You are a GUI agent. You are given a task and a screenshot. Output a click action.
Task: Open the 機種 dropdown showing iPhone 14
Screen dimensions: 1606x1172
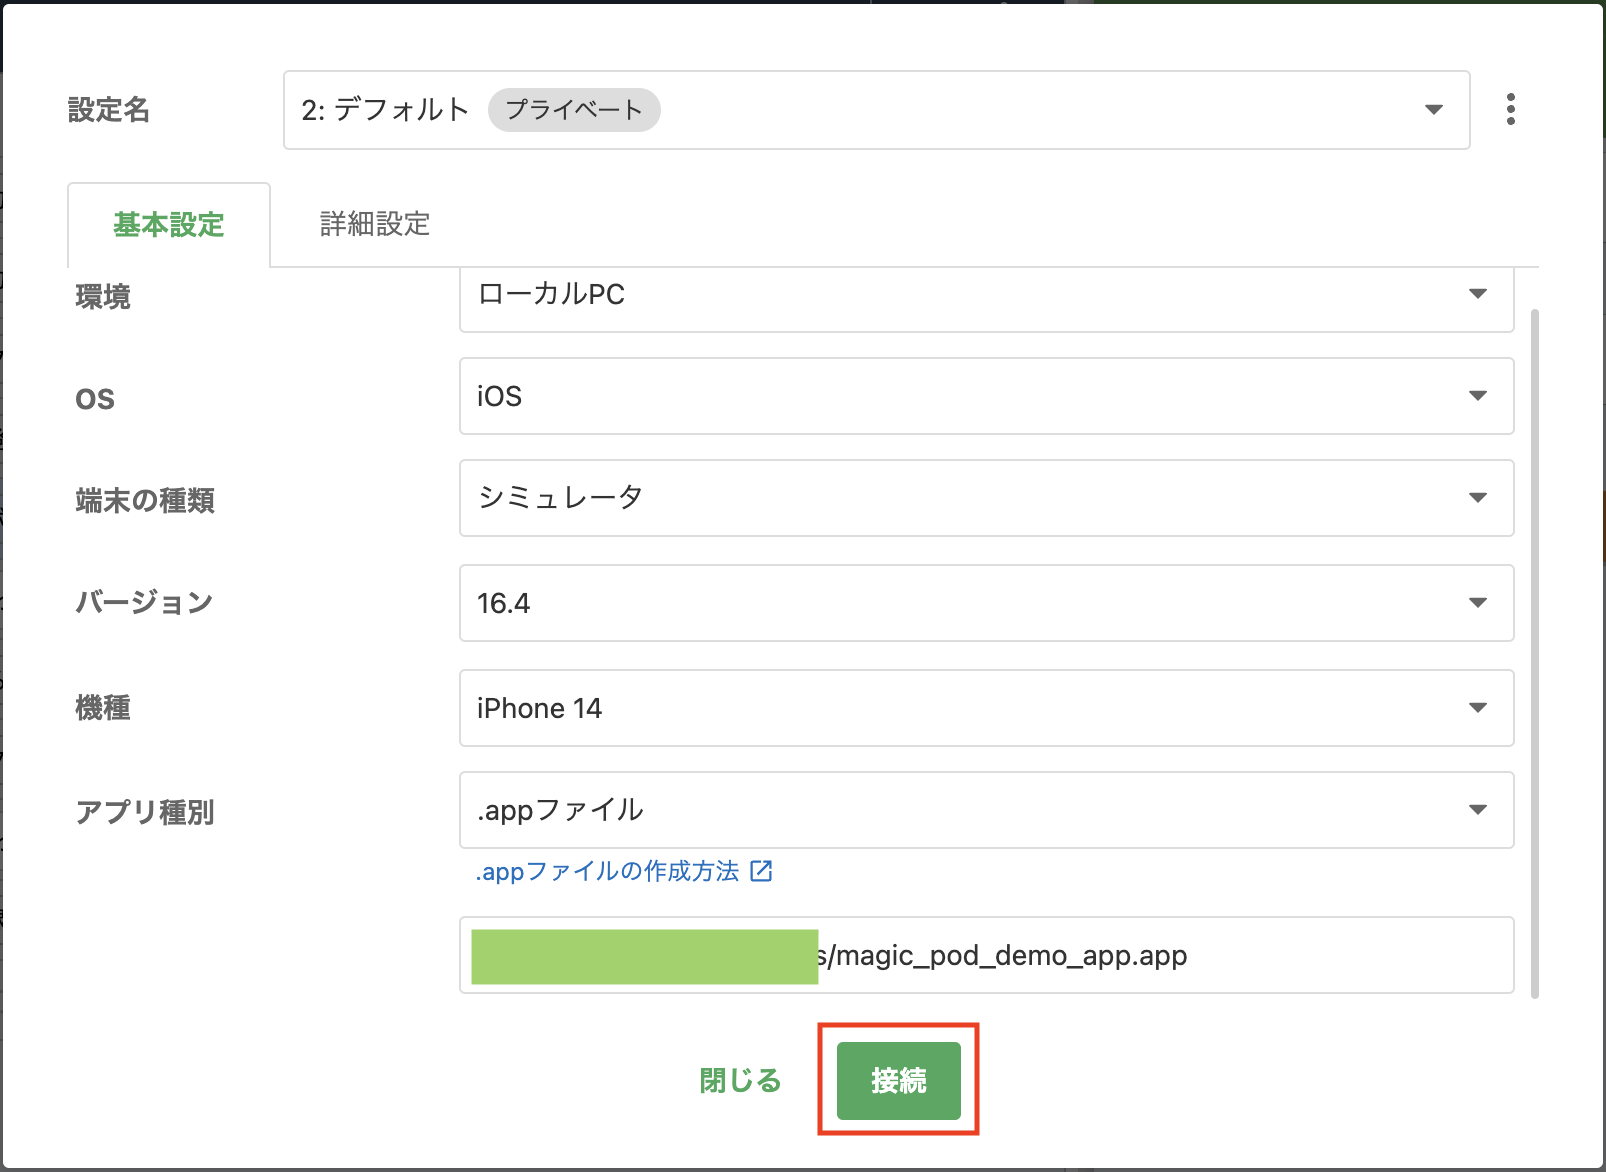[x=986, y=708]
